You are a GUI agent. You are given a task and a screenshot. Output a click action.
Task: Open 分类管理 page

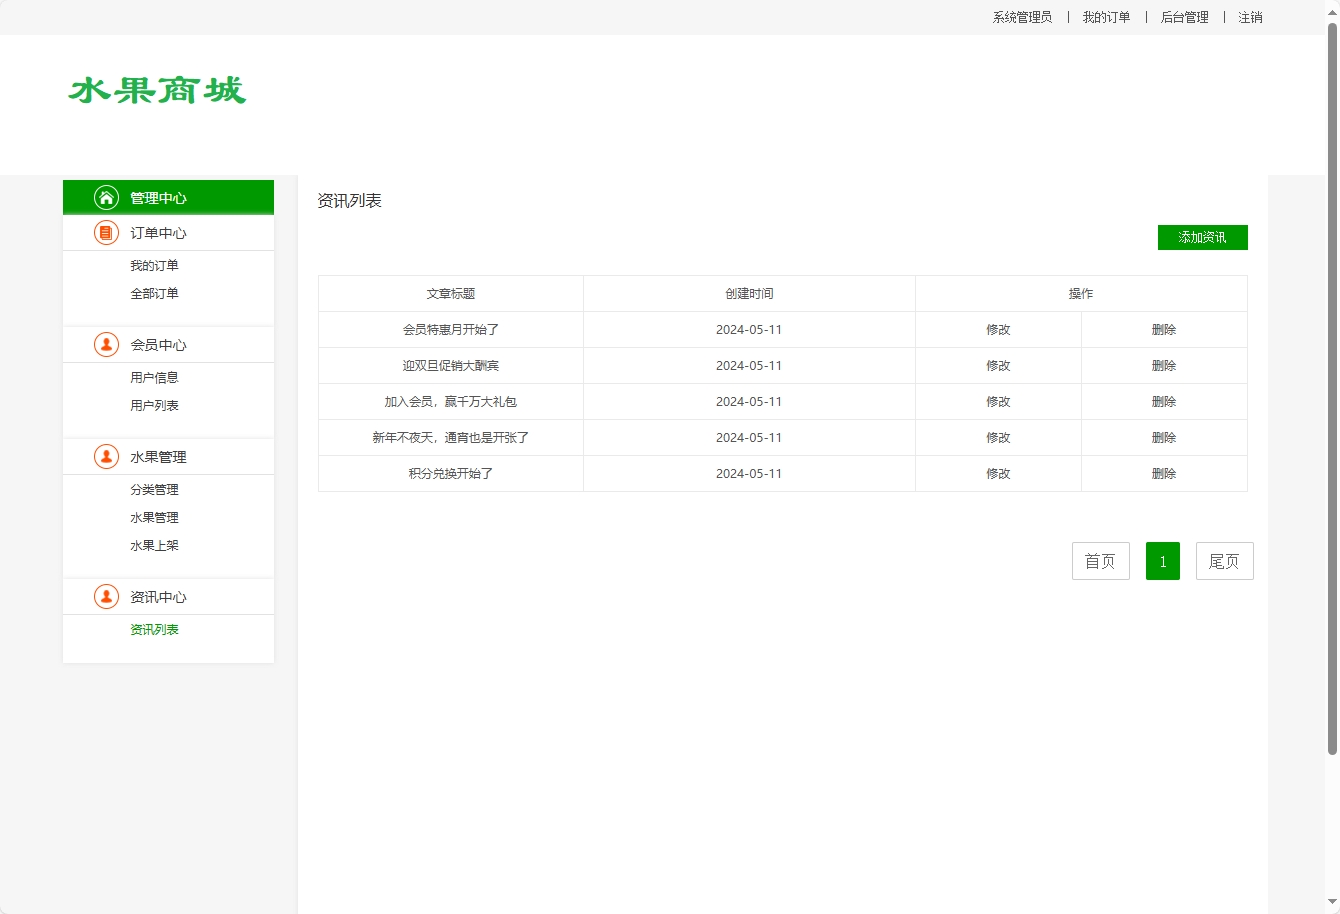pos(154,490)
